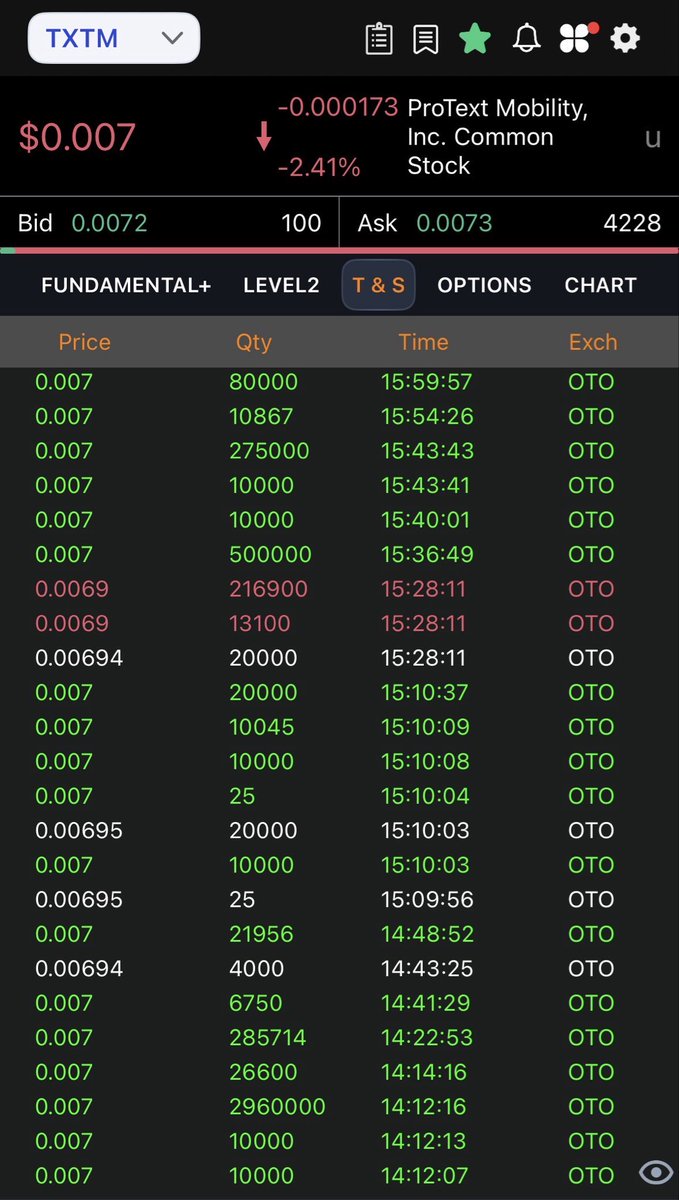Toggle the eye visibility icon
Screen dimensions: 679x1200
tap(656, 1173)
